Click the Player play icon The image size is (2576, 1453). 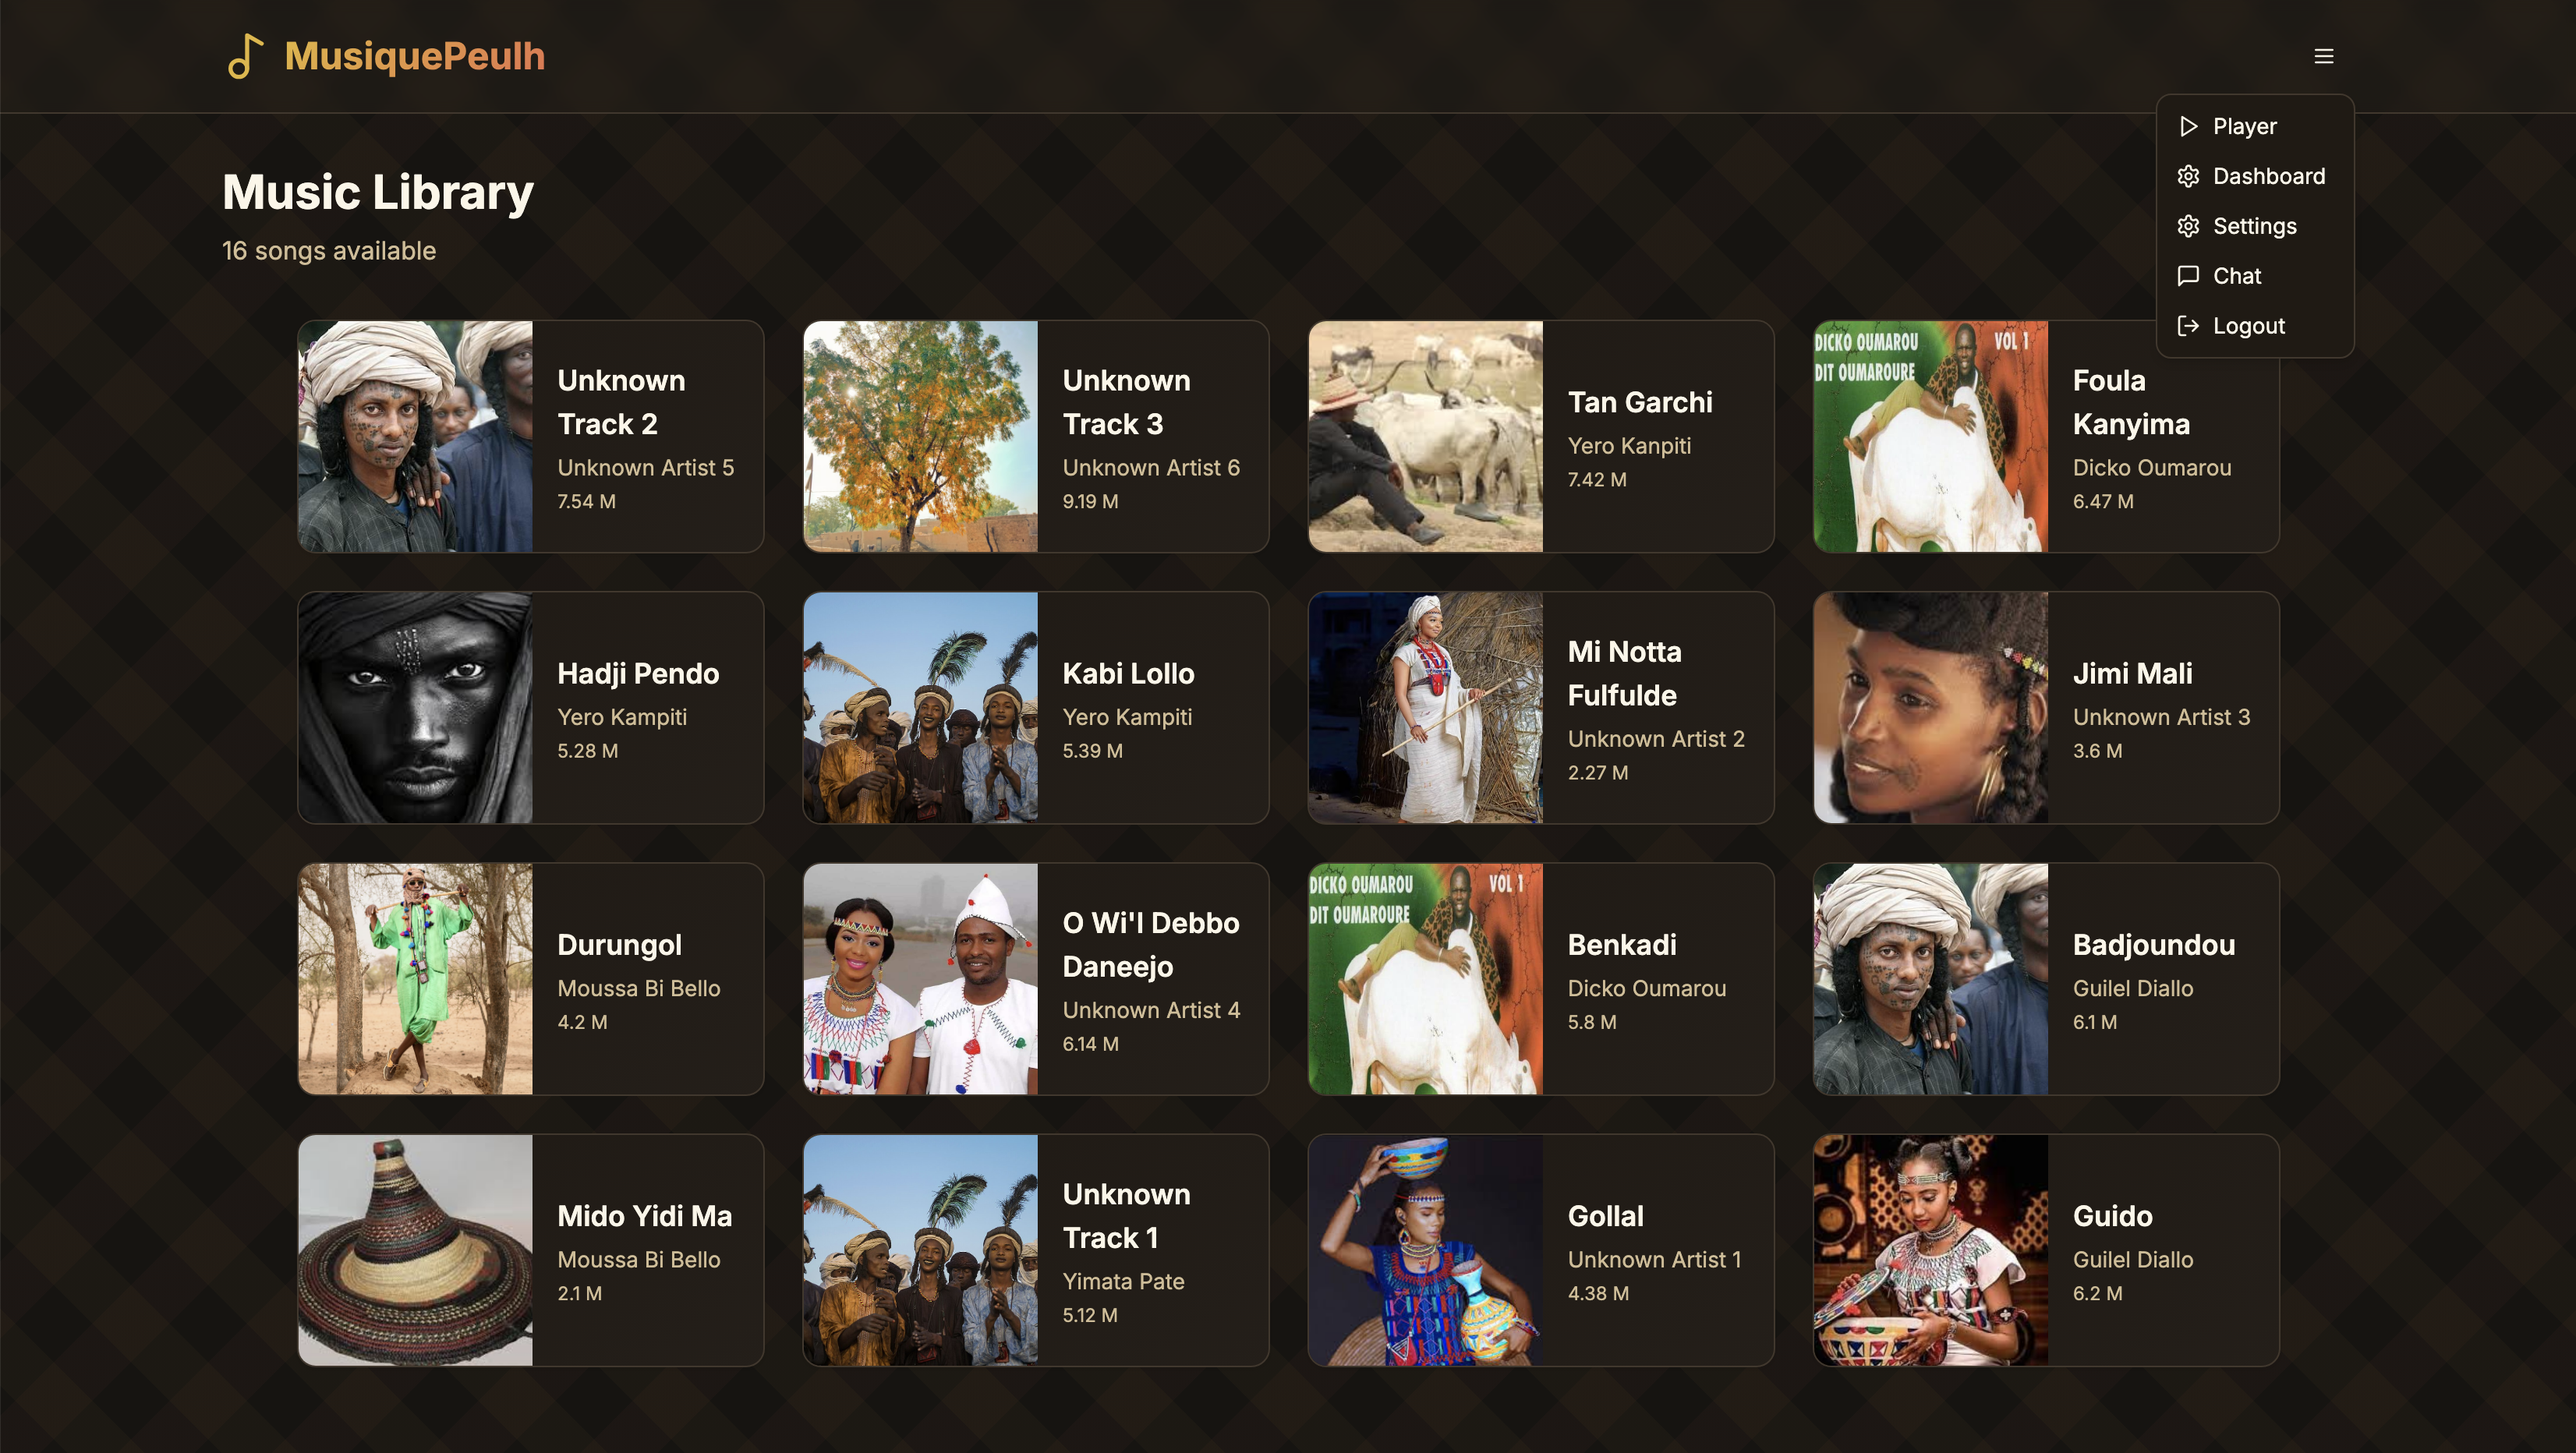tap(2188, 126)
